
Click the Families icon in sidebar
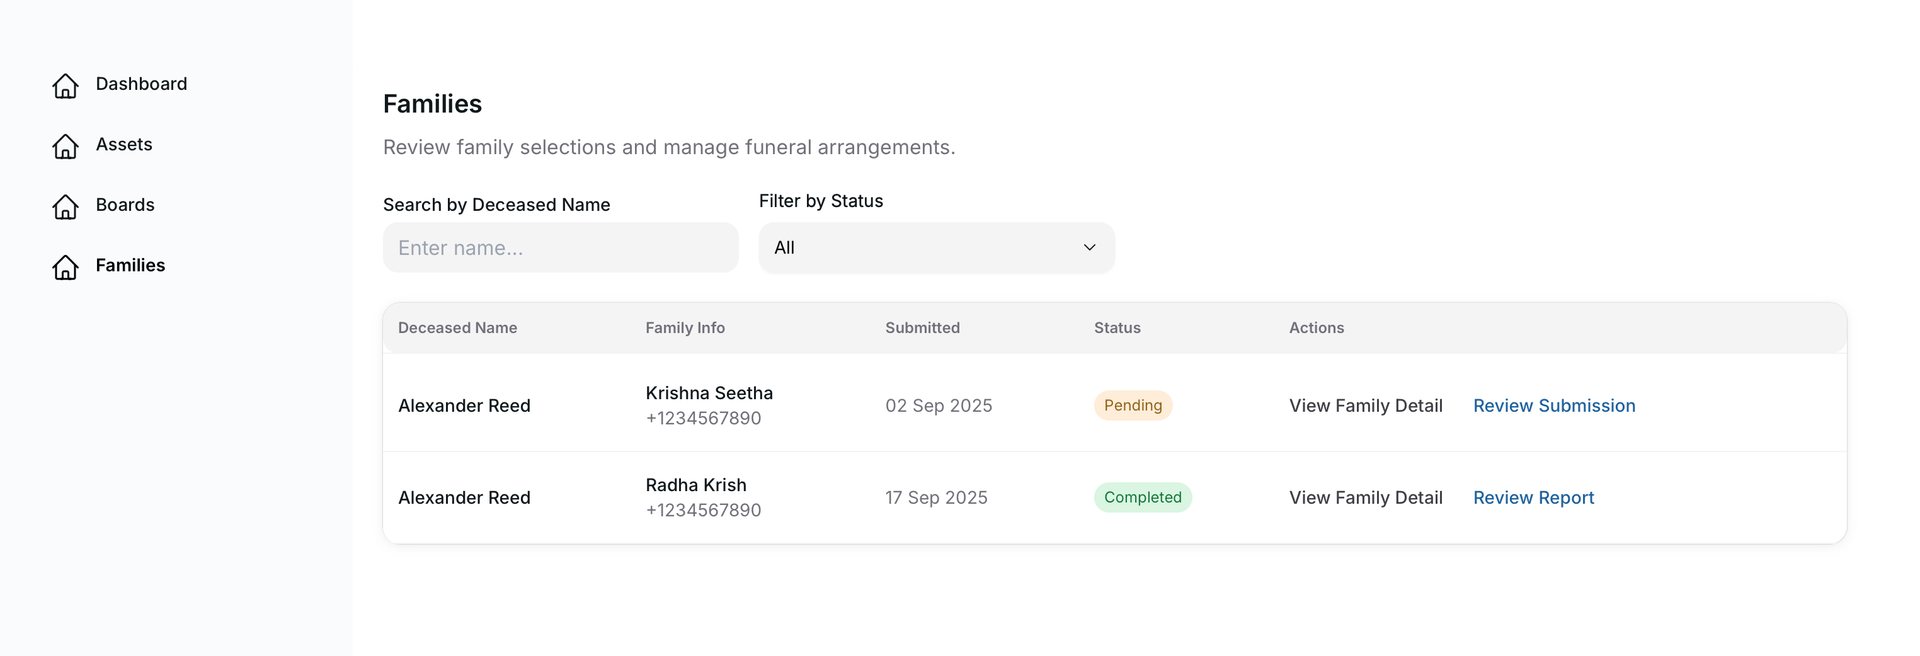(x=66, y=267)
